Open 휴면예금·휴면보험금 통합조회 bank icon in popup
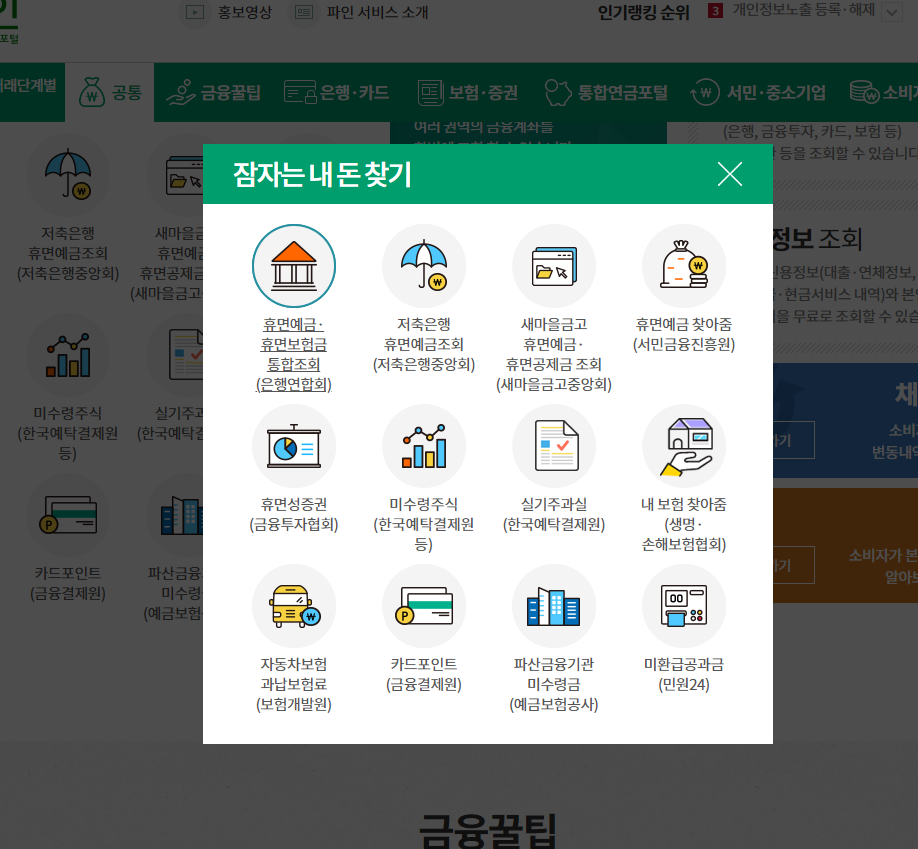Viewport: 918px width, 849px height. 294,266
